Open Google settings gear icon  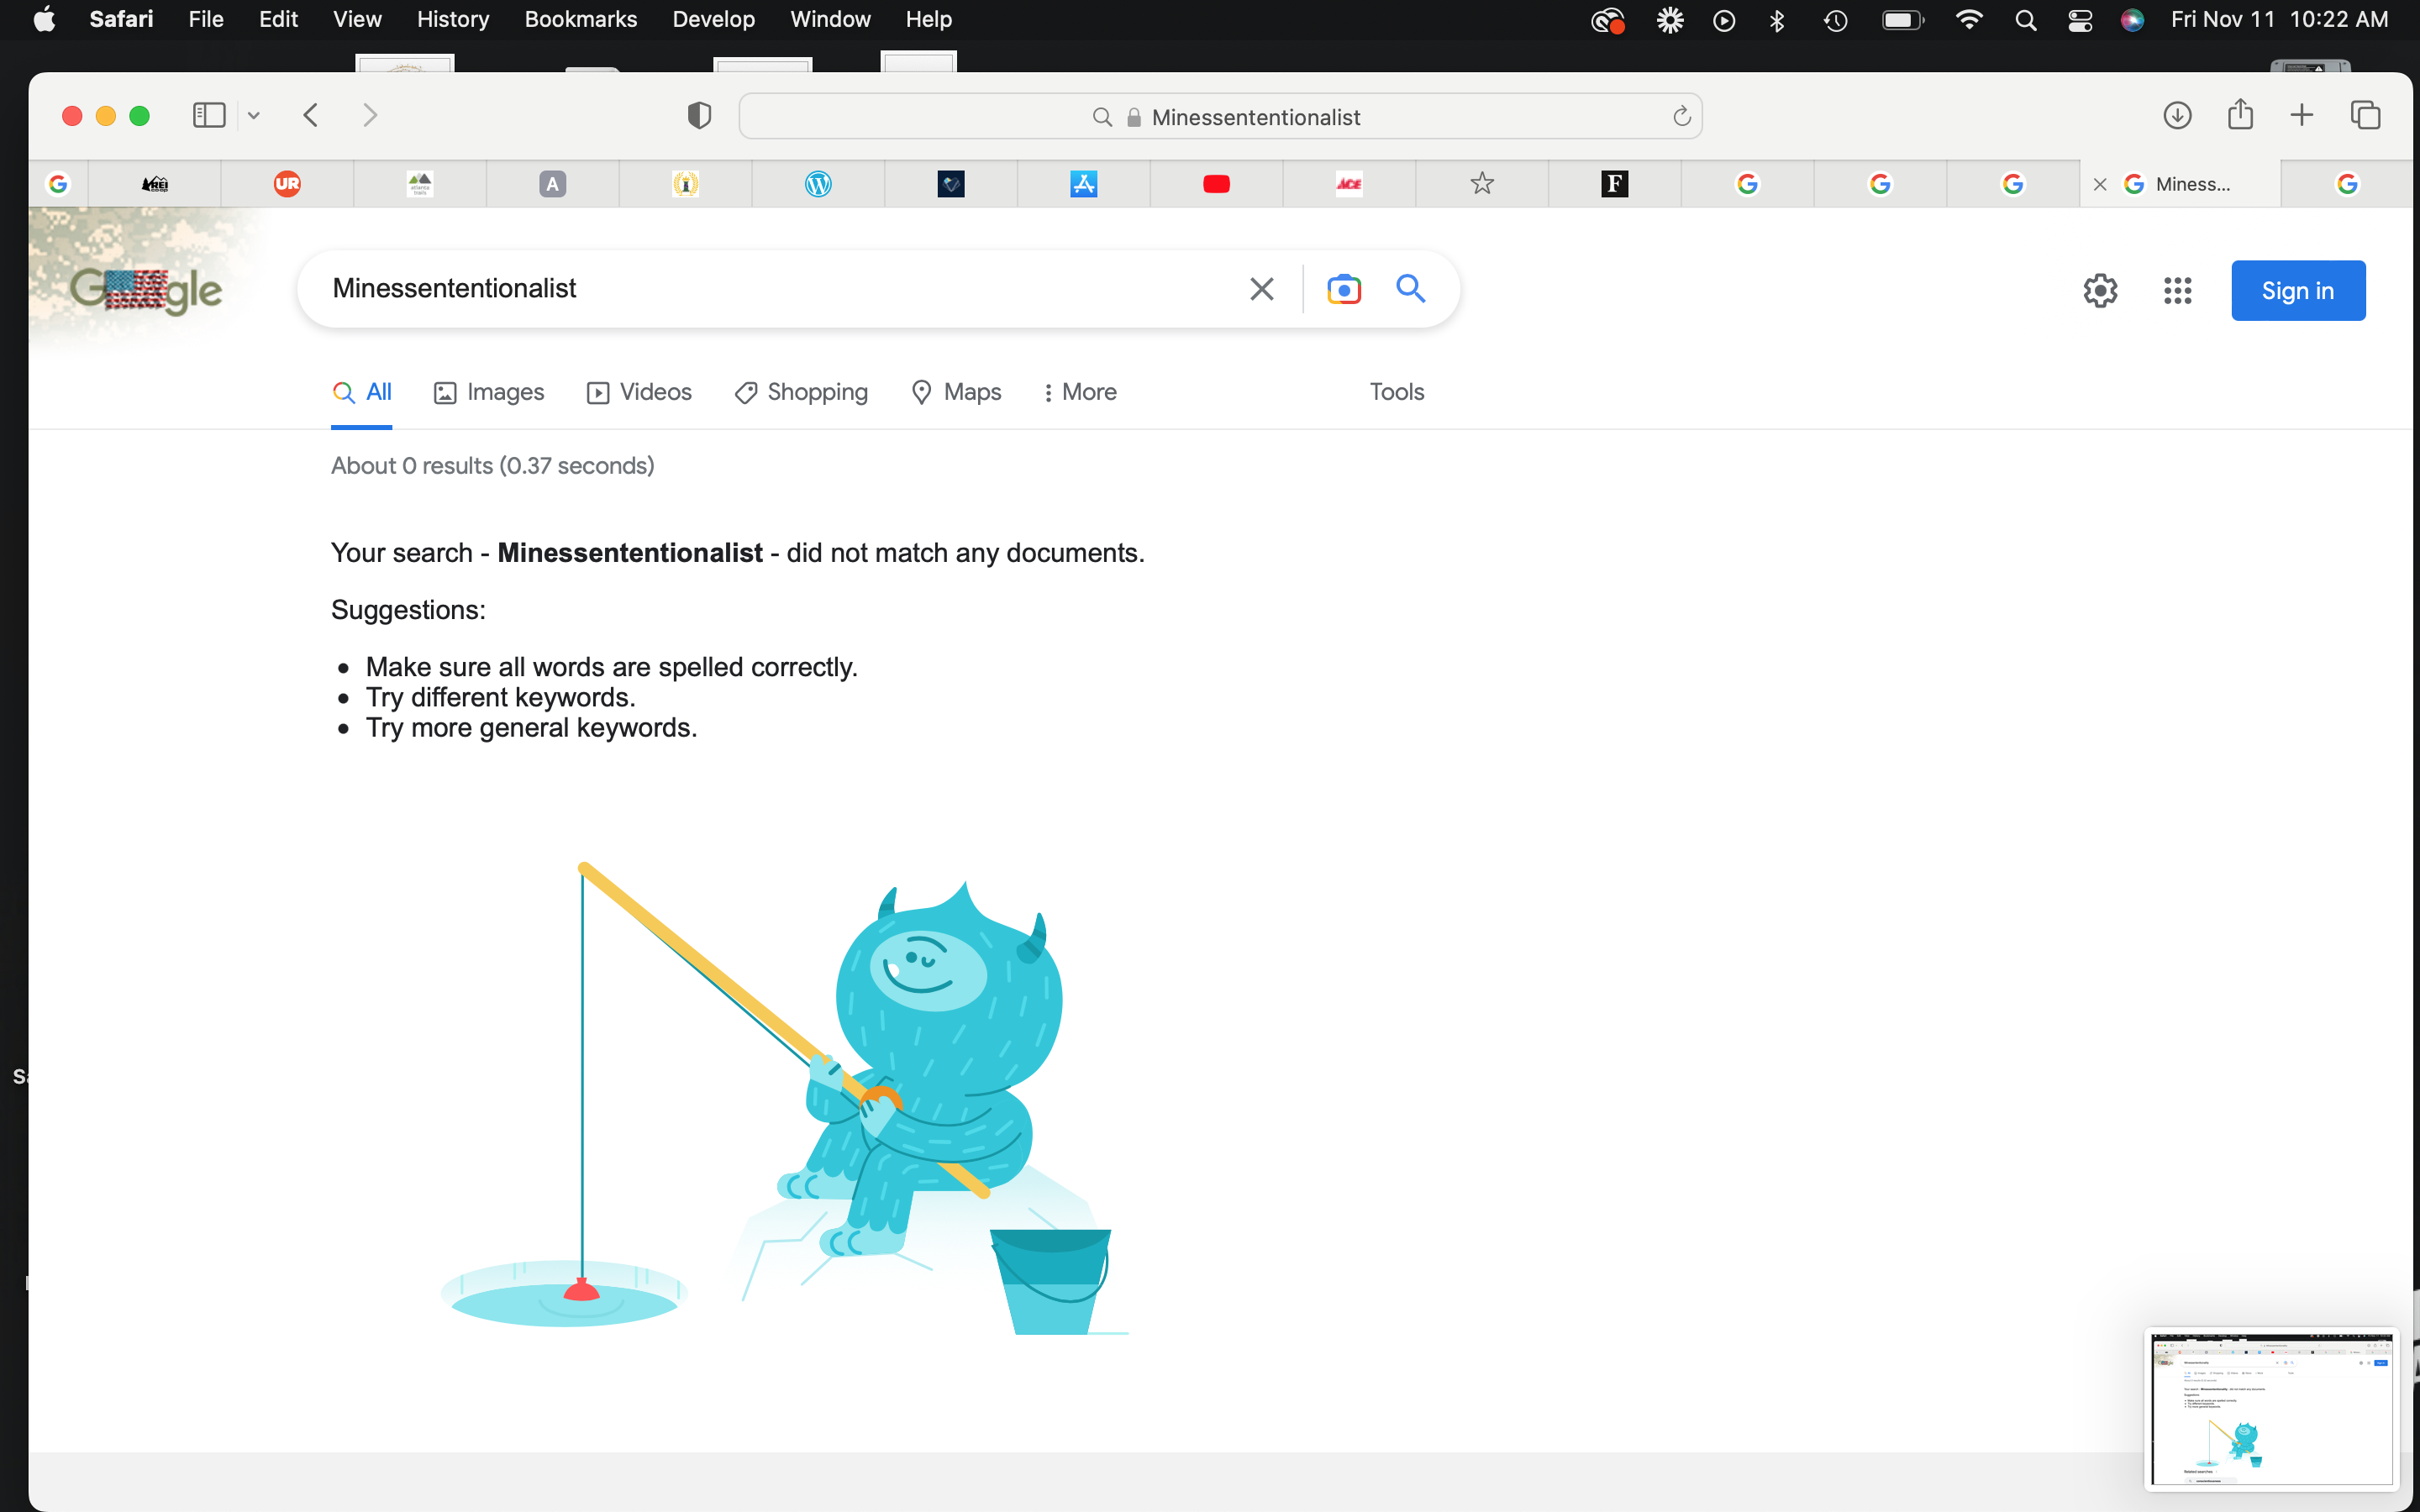click(x=2100, y=291)
